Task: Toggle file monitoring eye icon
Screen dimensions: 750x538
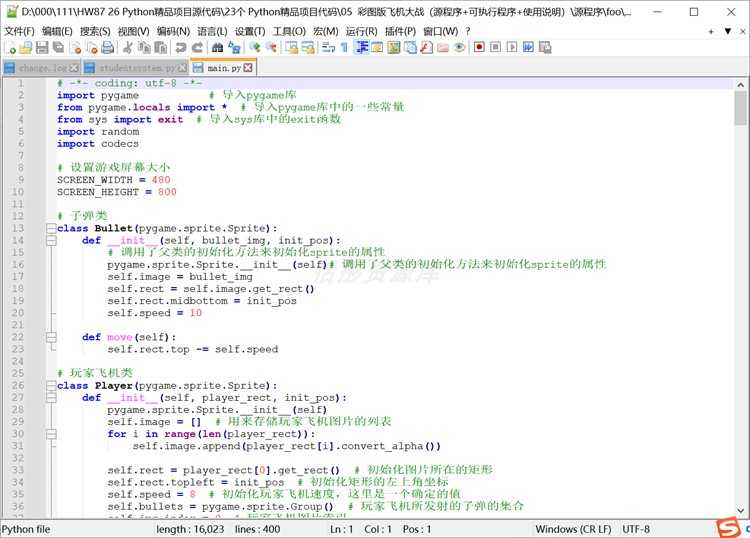Action: (x=459, y=47)
